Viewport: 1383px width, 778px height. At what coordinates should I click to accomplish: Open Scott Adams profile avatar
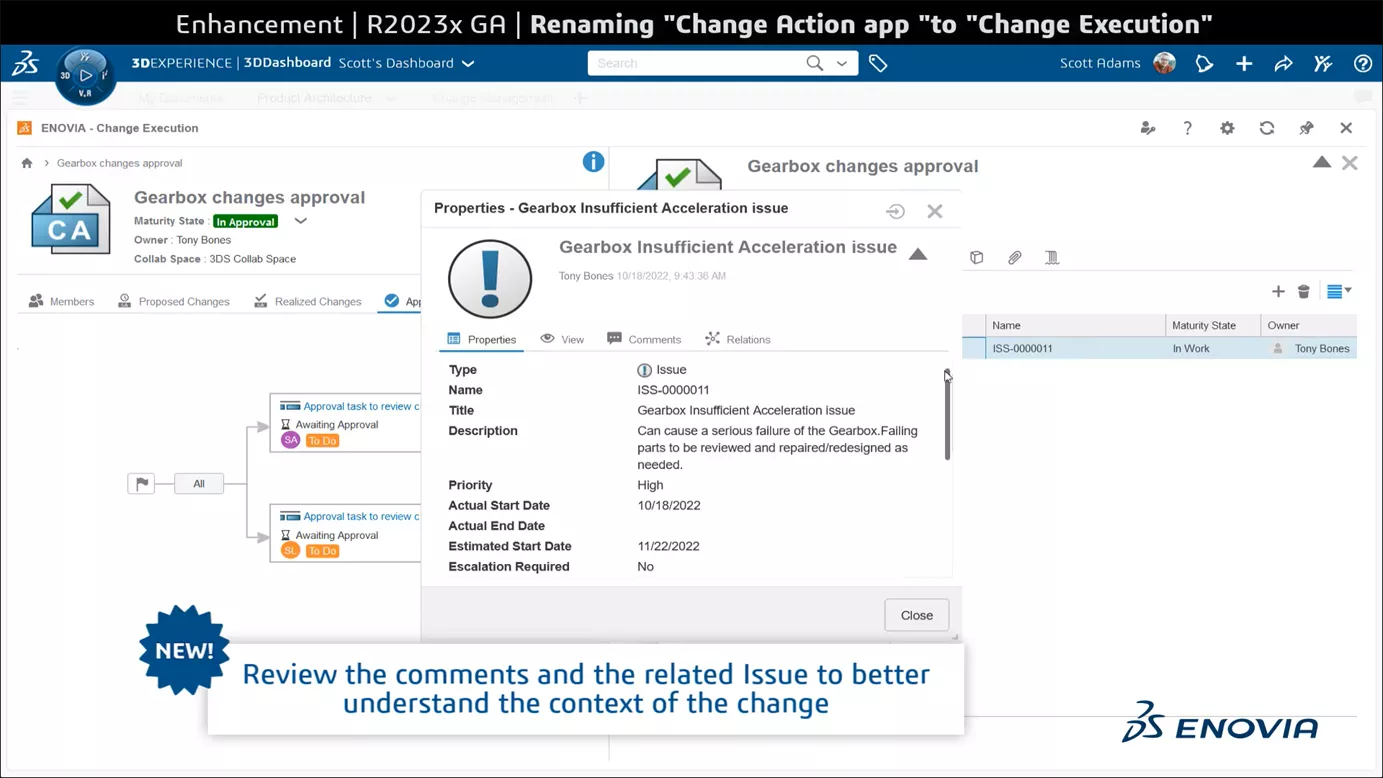[1164, 63]
